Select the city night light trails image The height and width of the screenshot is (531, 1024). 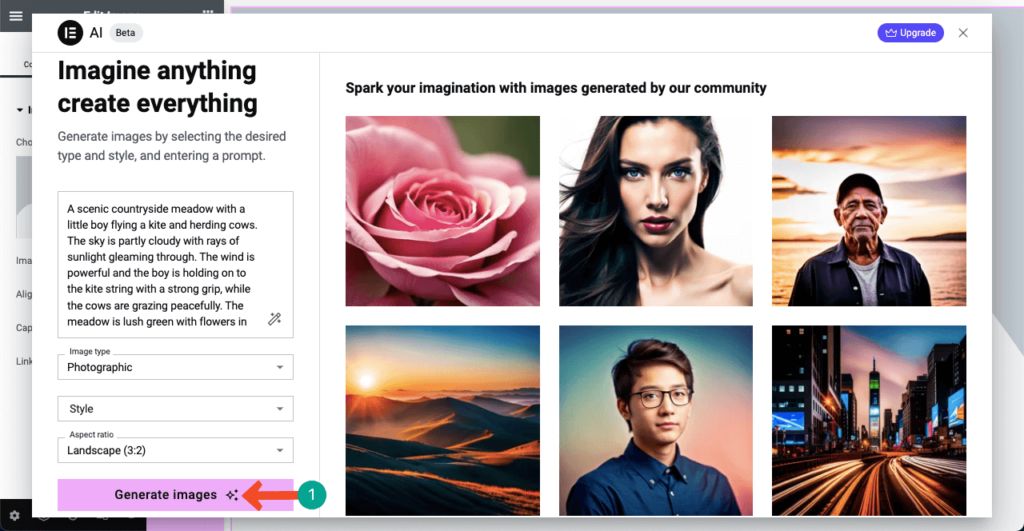868,420
